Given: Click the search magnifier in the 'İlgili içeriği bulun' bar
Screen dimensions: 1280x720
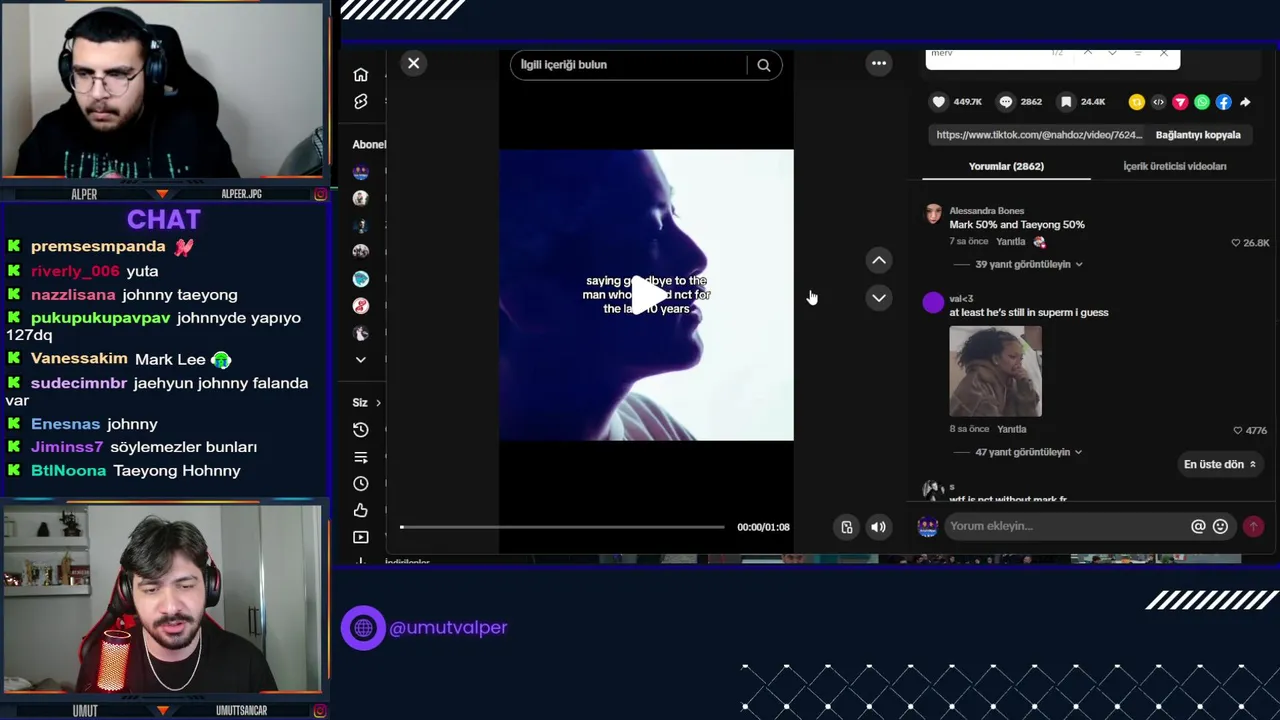Looking at the screenshot, I should pos(764,65).
